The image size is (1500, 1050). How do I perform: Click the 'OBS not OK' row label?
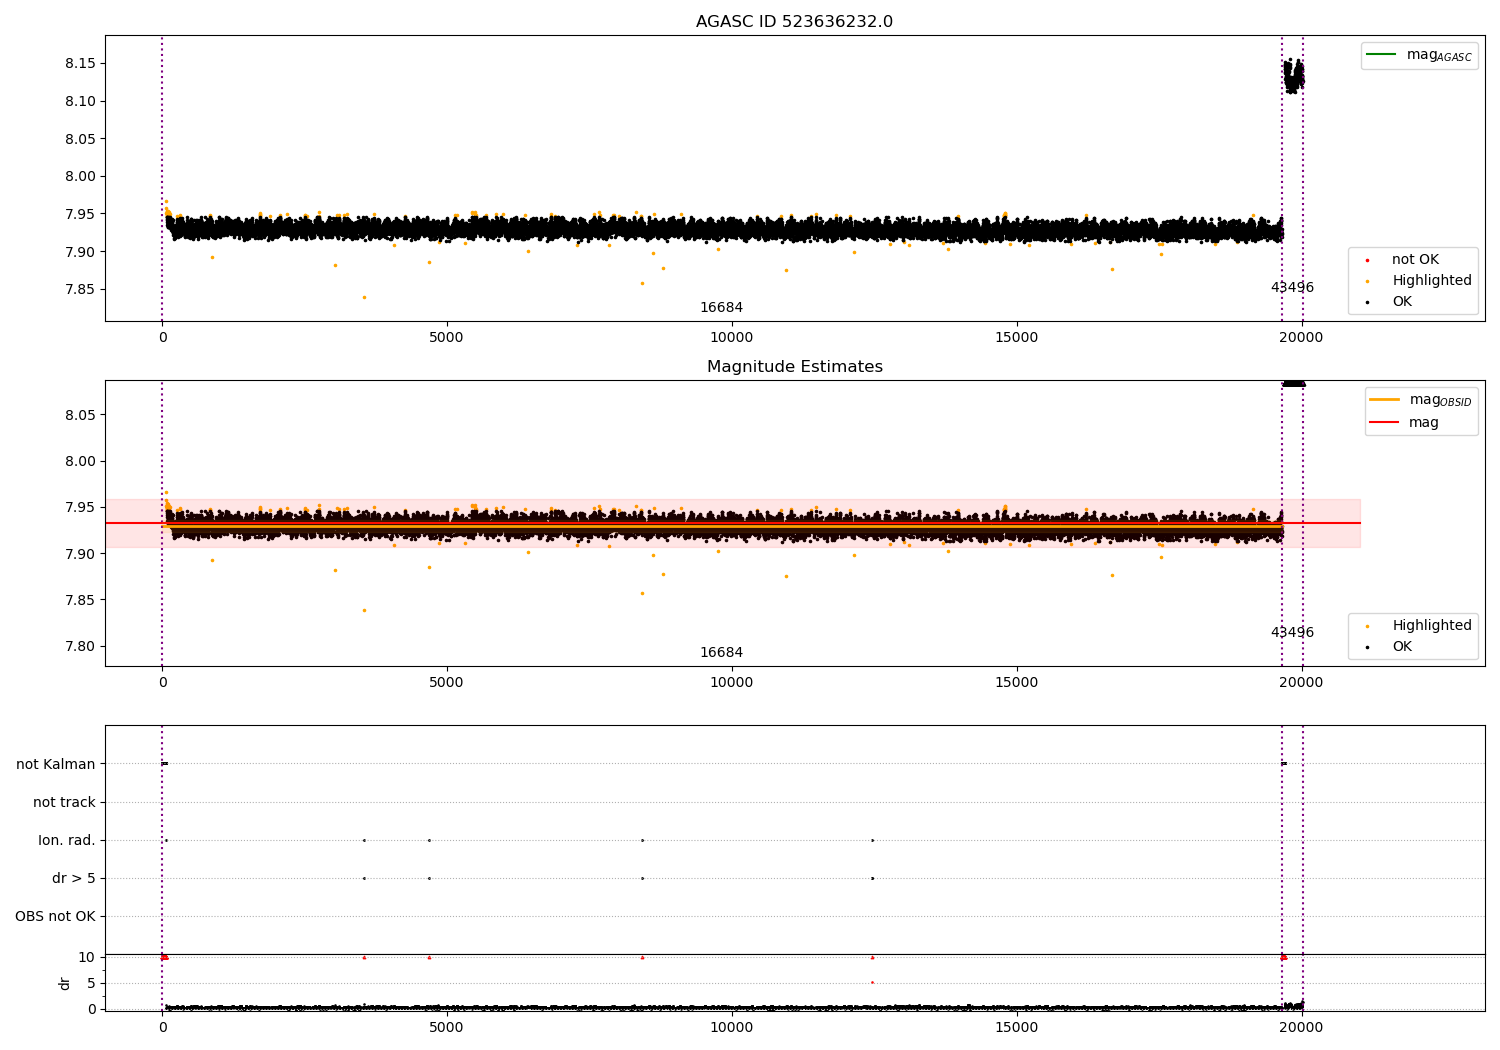[x=55, y=917]
